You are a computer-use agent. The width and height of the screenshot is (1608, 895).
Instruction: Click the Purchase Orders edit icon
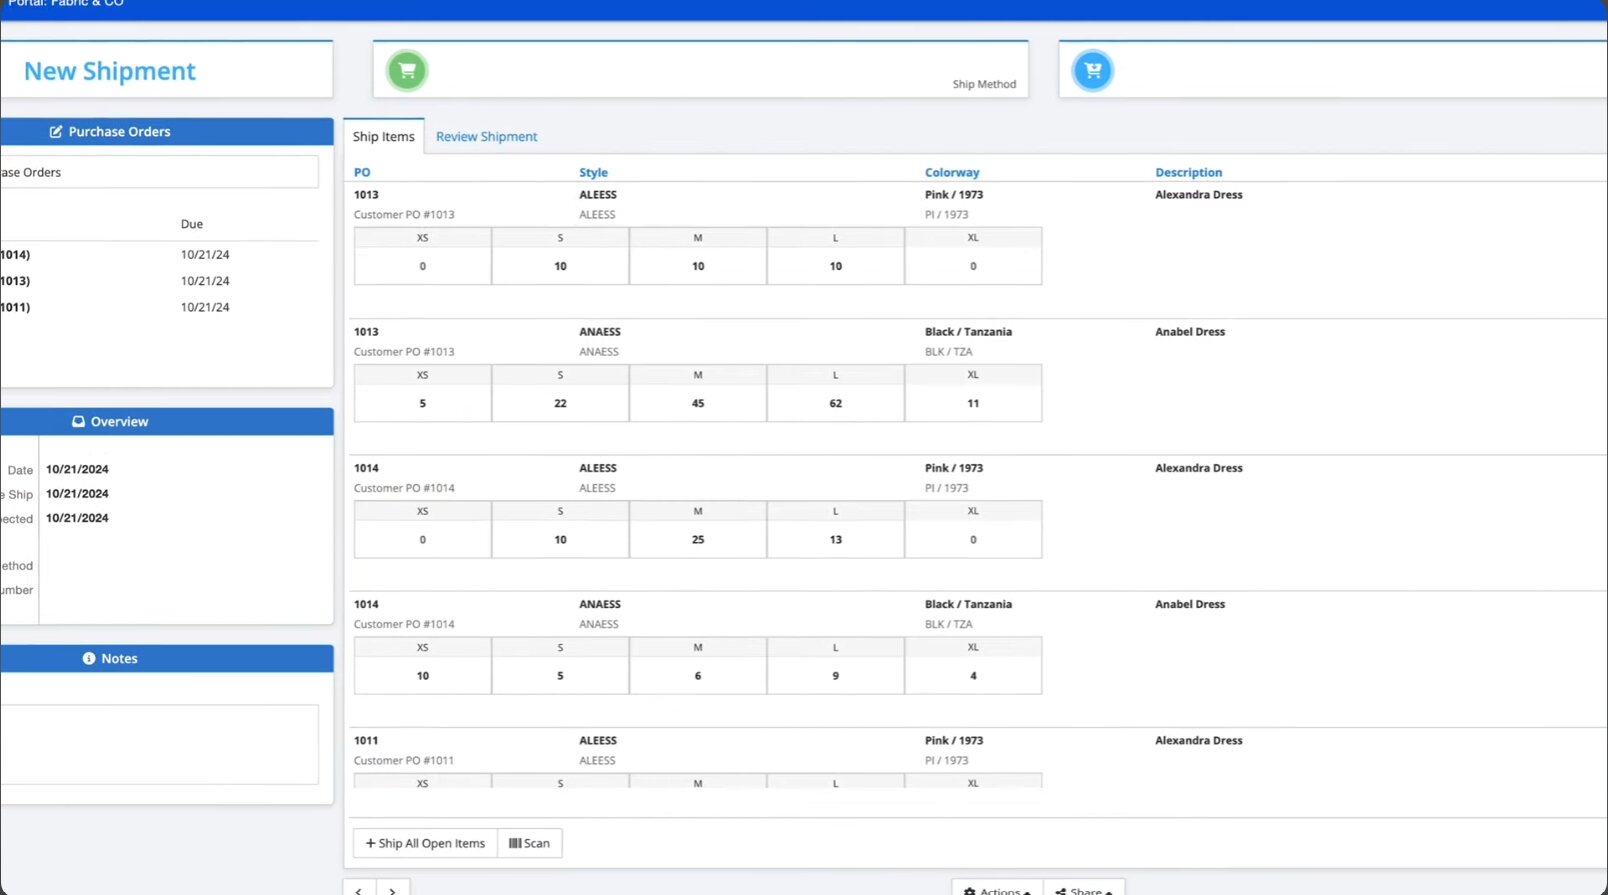(x=56, y=132)
